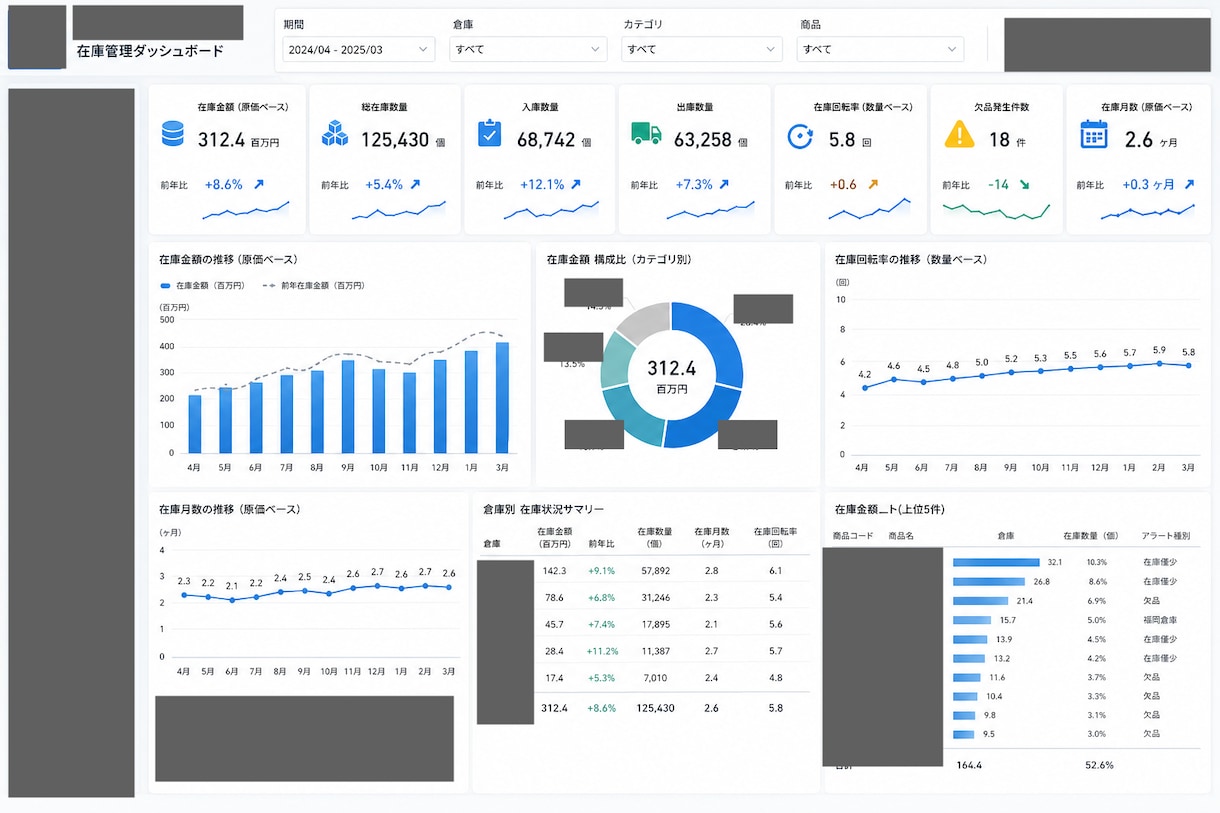Image resolution: width=1220 pixels, height=813 pixels.
Task: Click the 3月 bar in 在庫金額の推移 chart
Action: [502, 398]
